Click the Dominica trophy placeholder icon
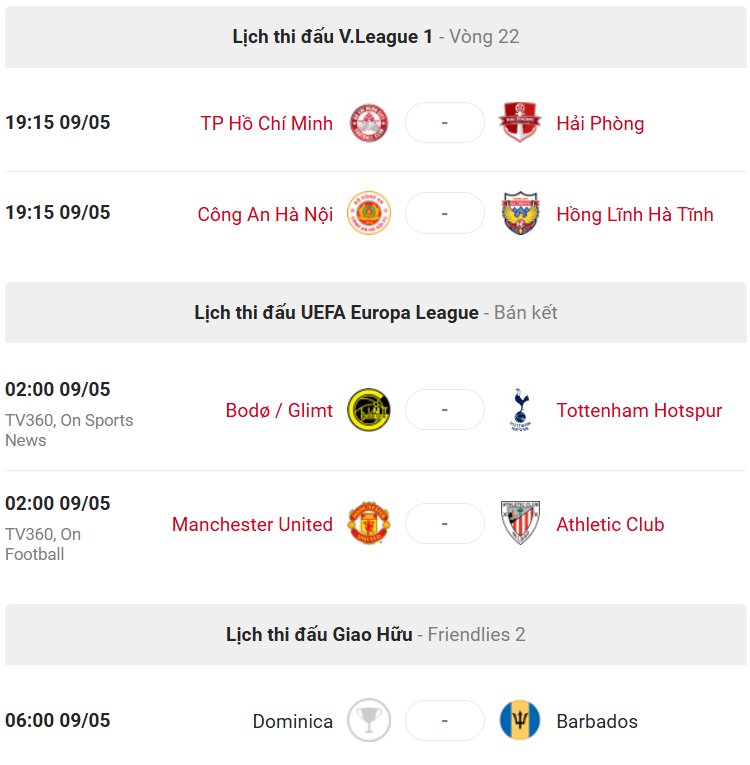Viewport: 750px width, 765px height. pyautogui.click(x=369, y=721)
